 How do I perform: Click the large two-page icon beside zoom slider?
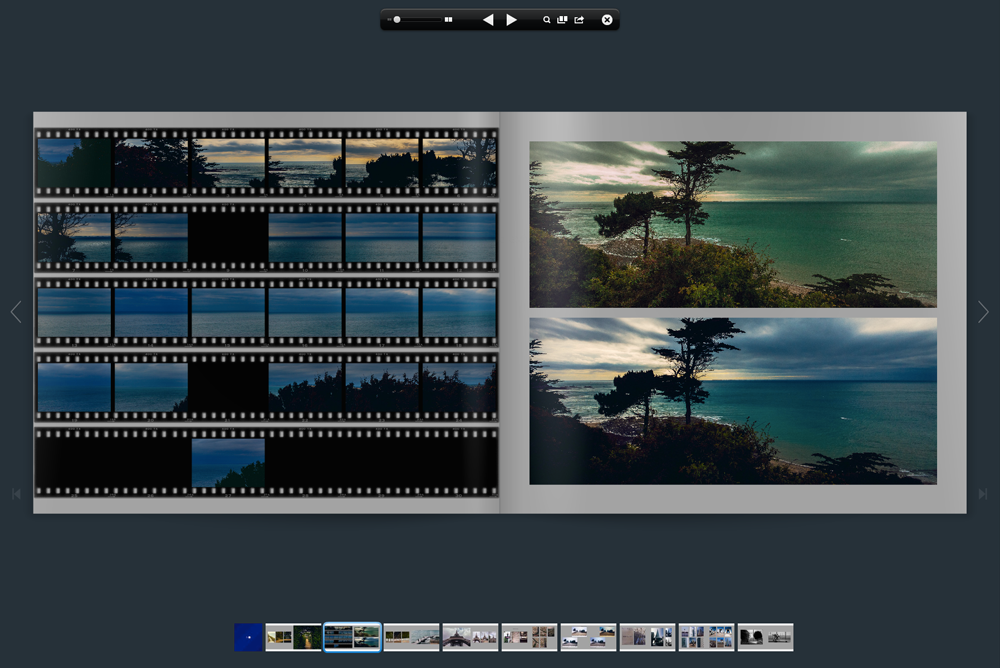coord(449,20)
